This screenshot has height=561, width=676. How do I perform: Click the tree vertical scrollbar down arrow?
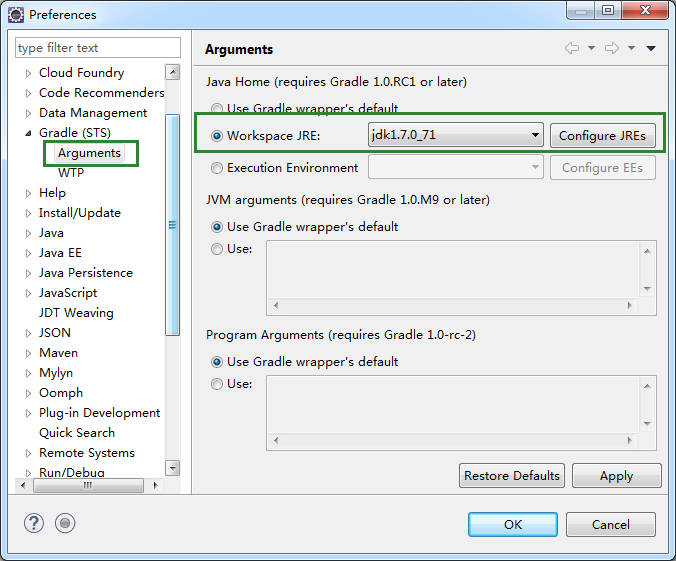(172, 467)
